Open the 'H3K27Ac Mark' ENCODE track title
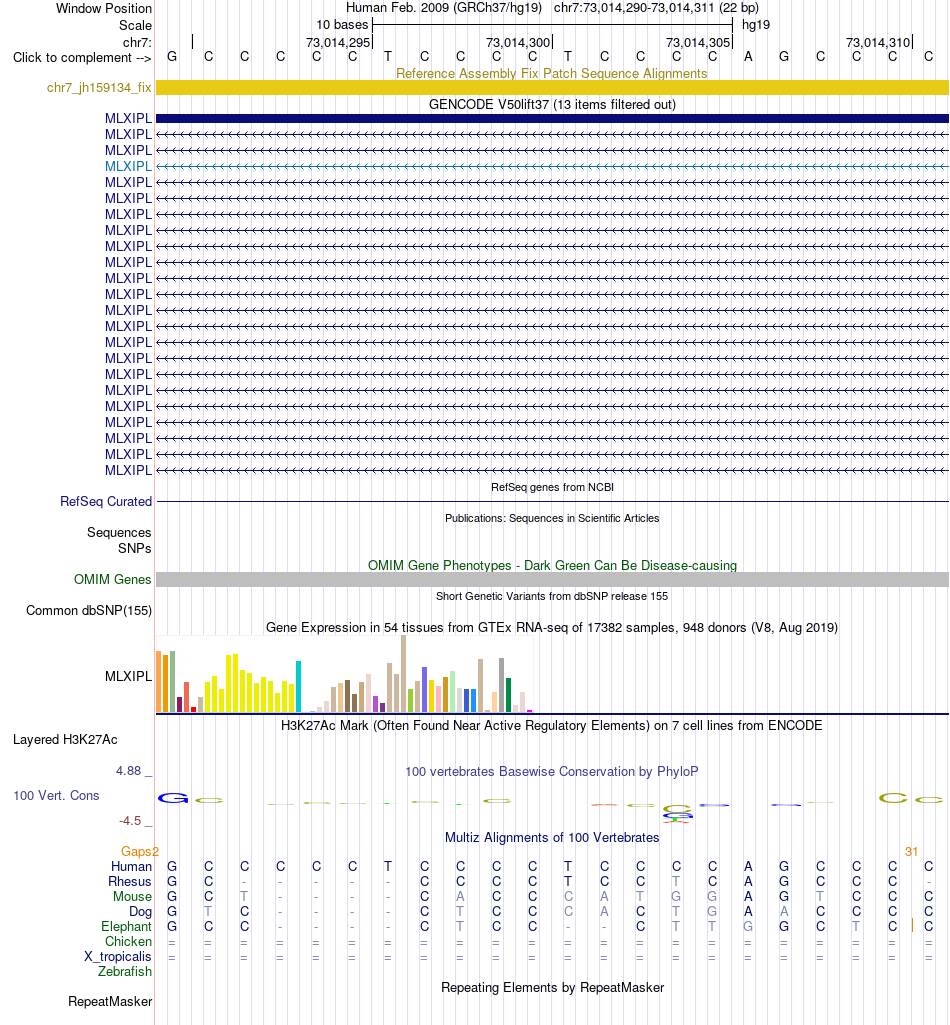The height and width of the screenshot is (1025, 950). coord(552,726)
